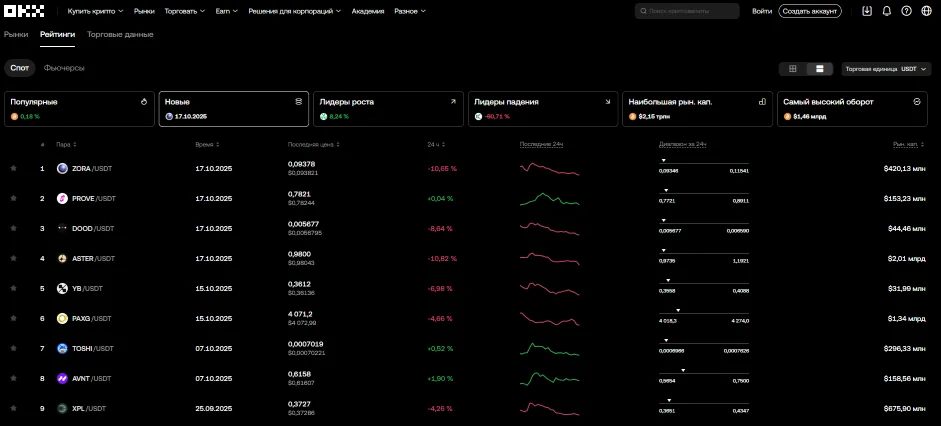Favorite the ZORA/USDT star
941x426 pixels.
pos(13,169)
